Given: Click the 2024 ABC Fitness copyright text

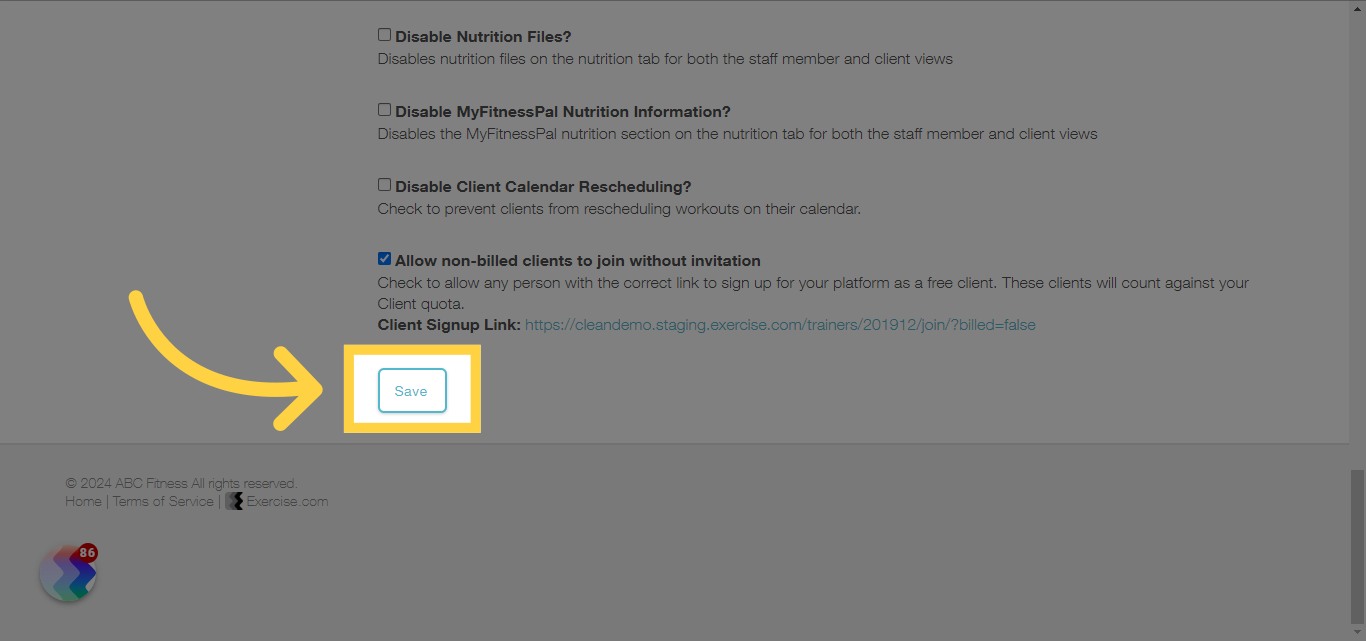Looking at the screenshot, I should (x=181, y=484).
